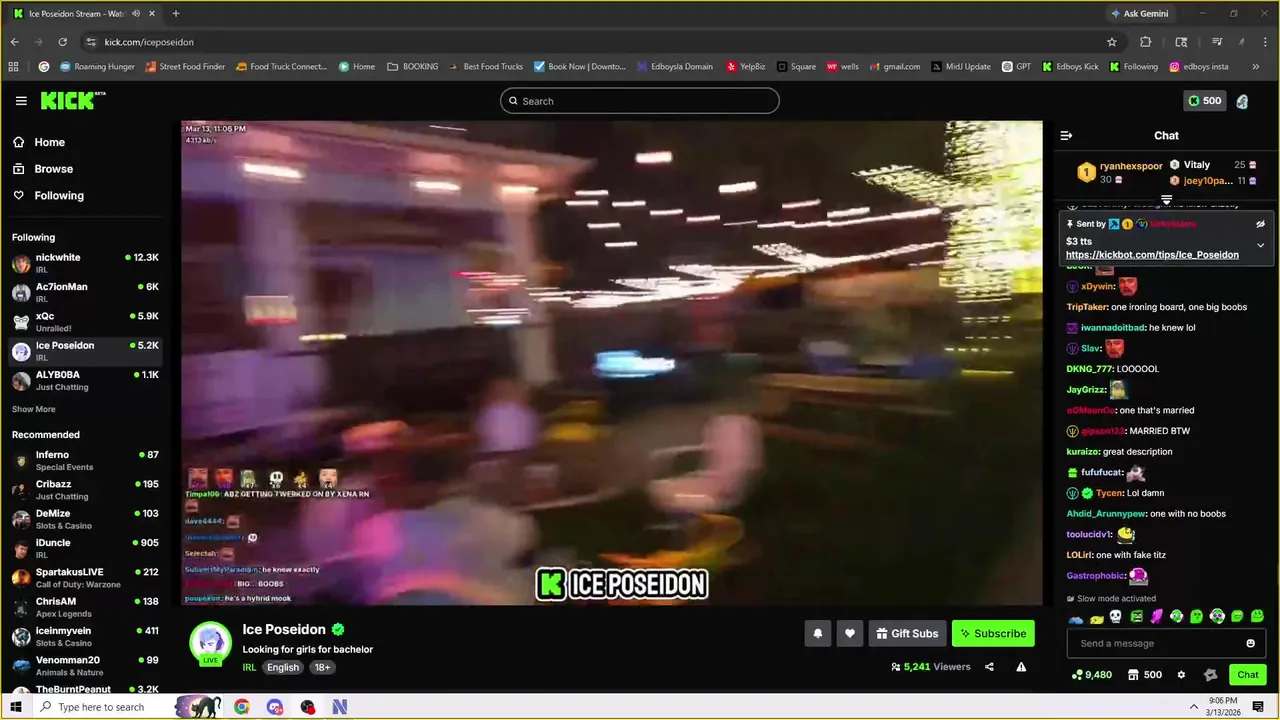This screenshot has height=720, width=1280.
Task: Click the skull emote in quick bar
Action: click(1116, 617)
